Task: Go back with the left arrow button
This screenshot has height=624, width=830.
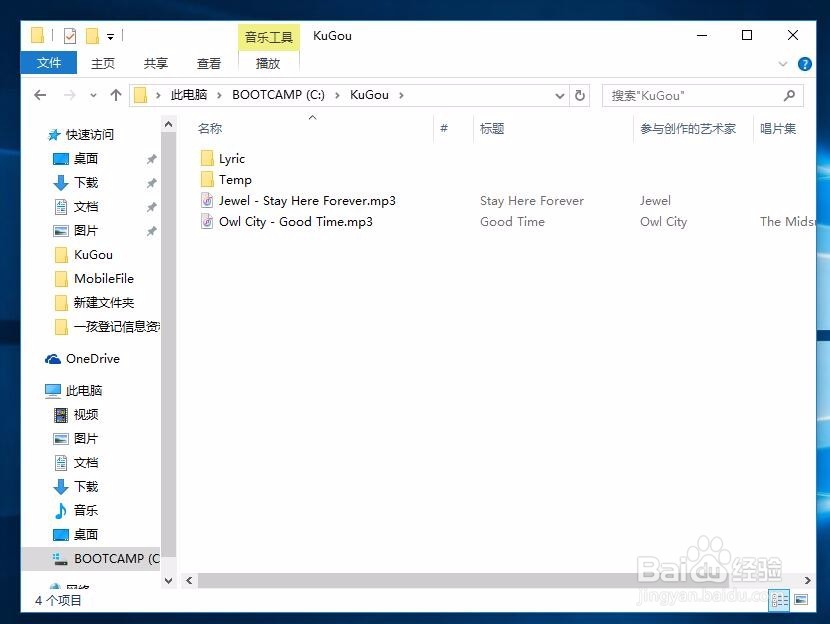Action: point(40,95)
